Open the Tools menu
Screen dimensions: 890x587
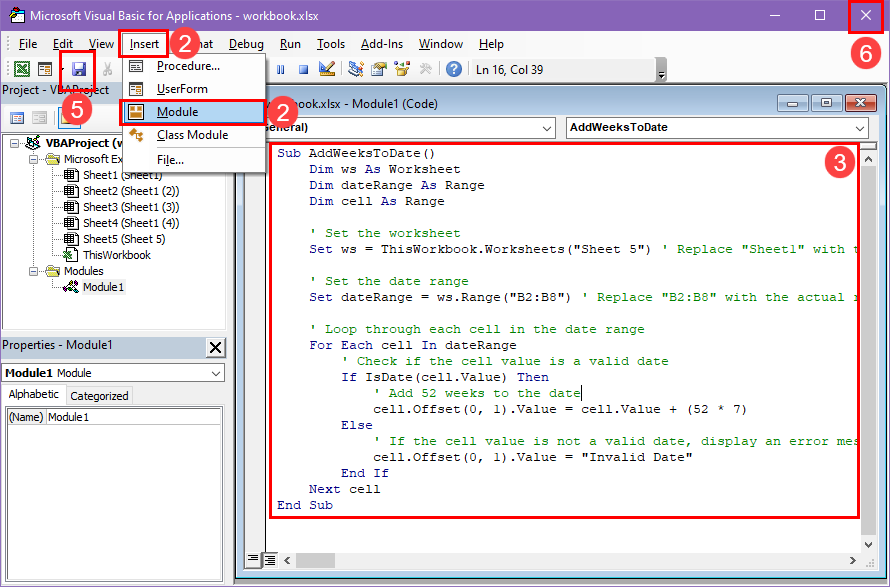330,44
